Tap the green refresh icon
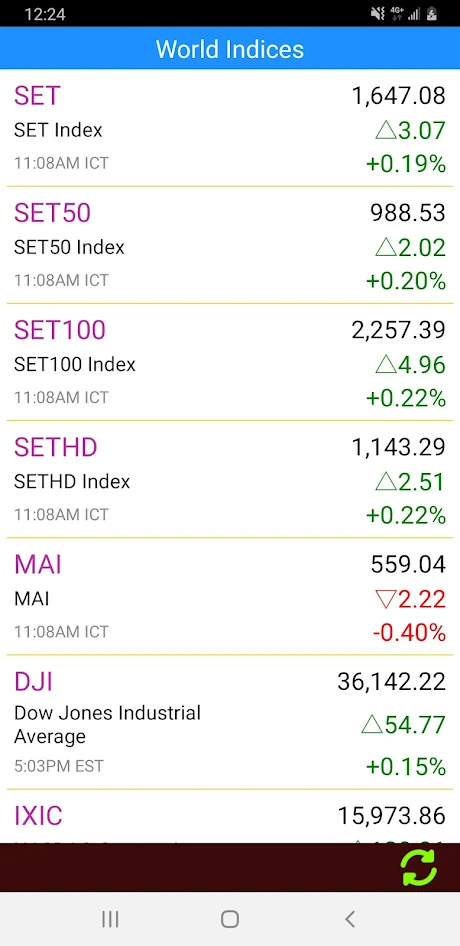460x946 pixels. (419, 867)
